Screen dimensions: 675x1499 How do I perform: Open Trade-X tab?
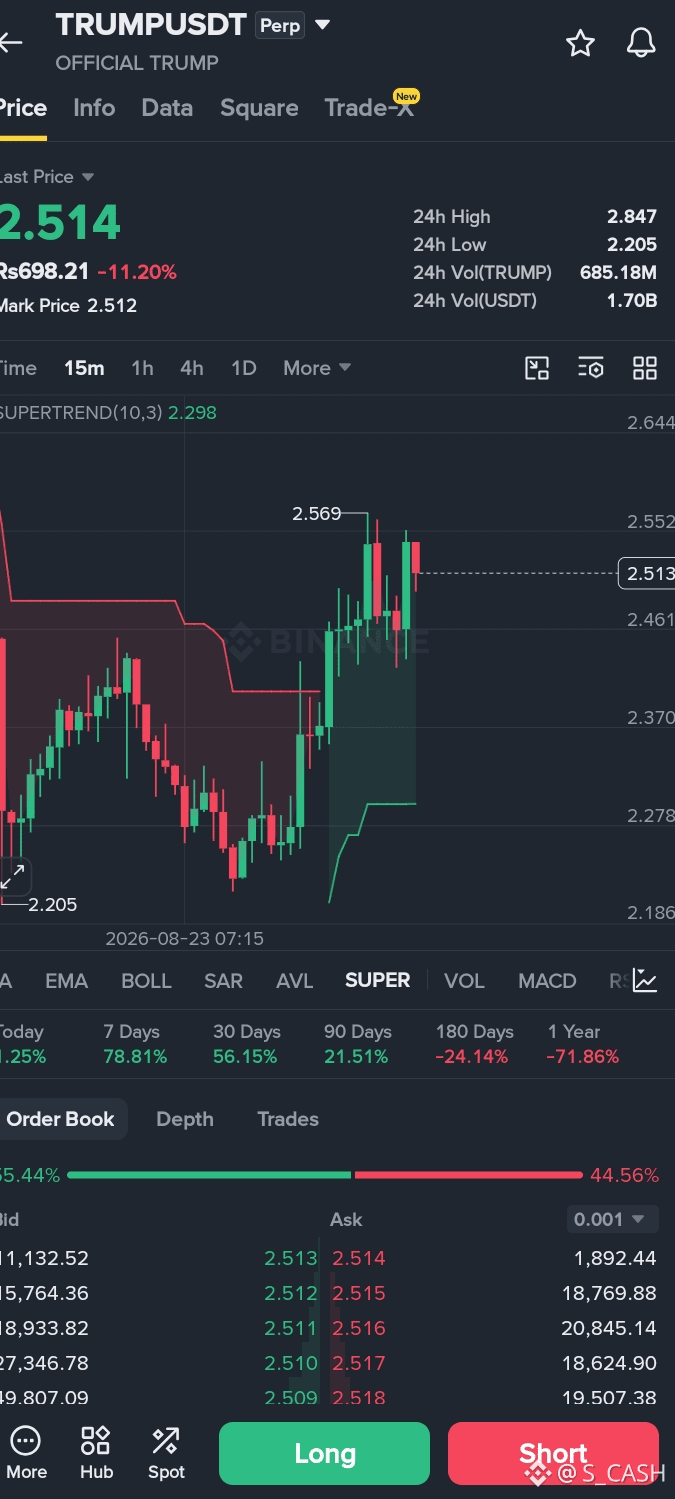pos(369,108)
